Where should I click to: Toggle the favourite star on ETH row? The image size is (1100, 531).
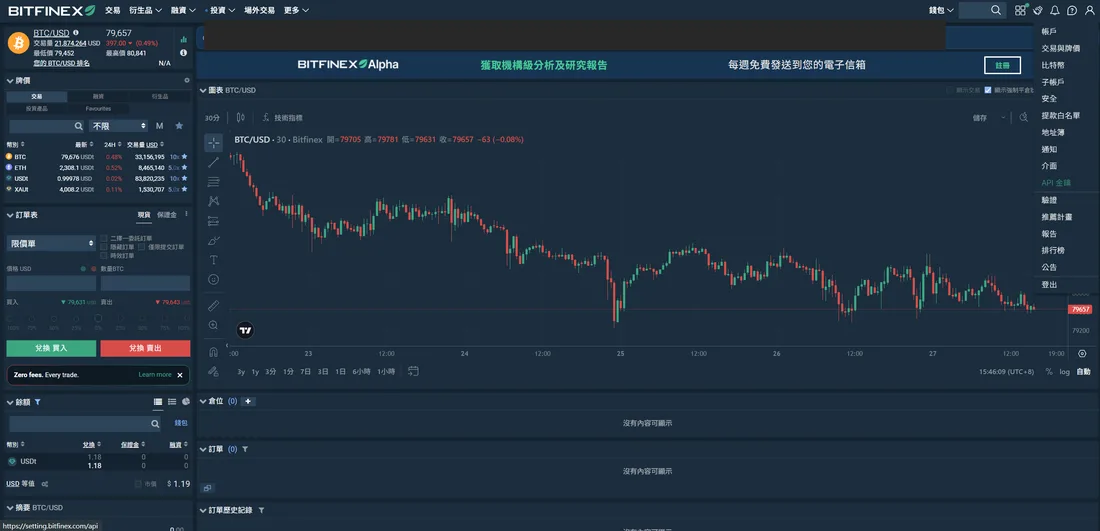[x=185, y=168]
